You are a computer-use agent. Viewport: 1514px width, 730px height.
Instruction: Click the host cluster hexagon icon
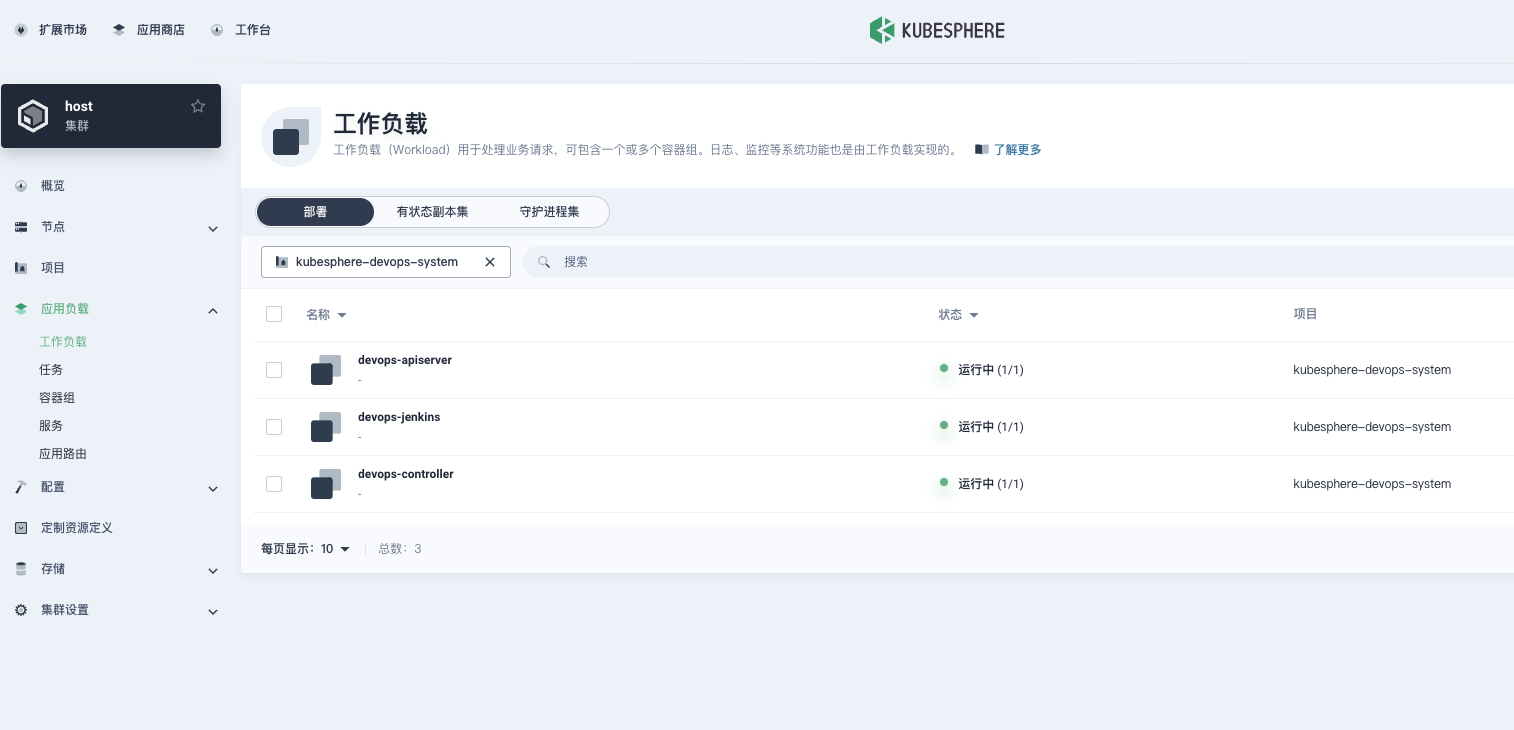coord(34,116)
